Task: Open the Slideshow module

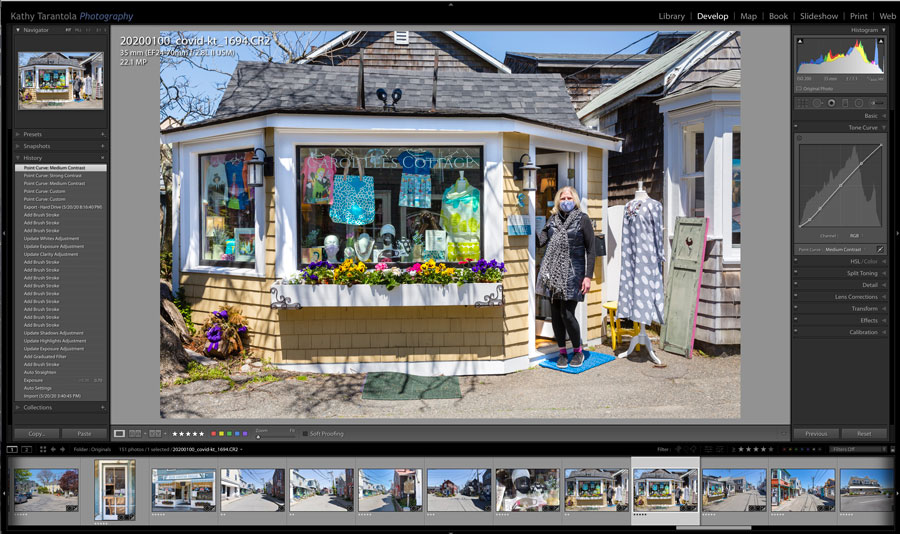Action: [818, 16]
